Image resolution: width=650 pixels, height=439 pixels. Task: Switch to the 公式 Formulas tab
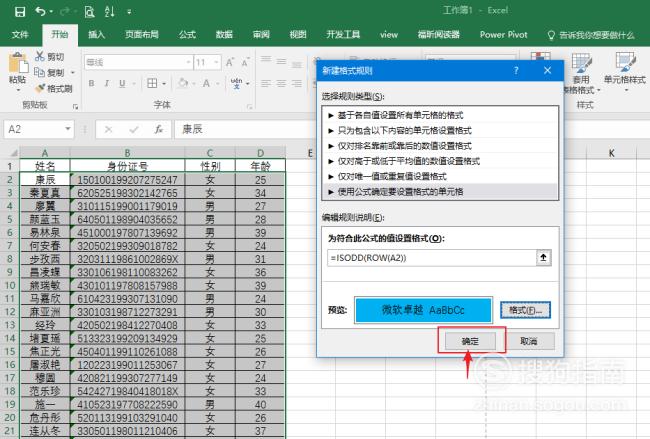(x=187, y=35)
